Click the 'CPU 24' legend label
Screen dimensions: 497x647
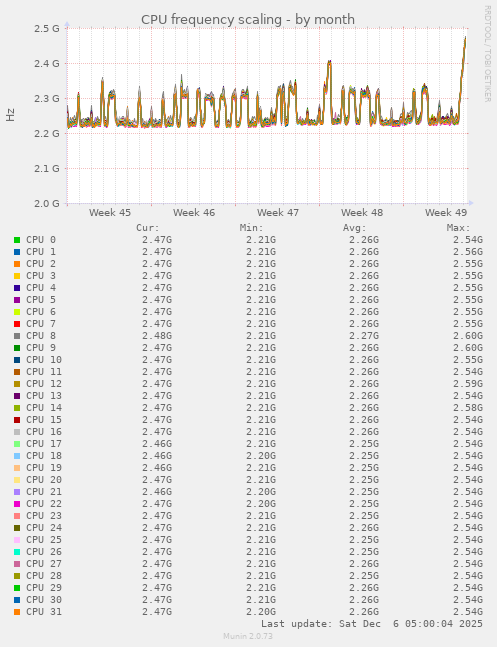(x=44, y=528)
